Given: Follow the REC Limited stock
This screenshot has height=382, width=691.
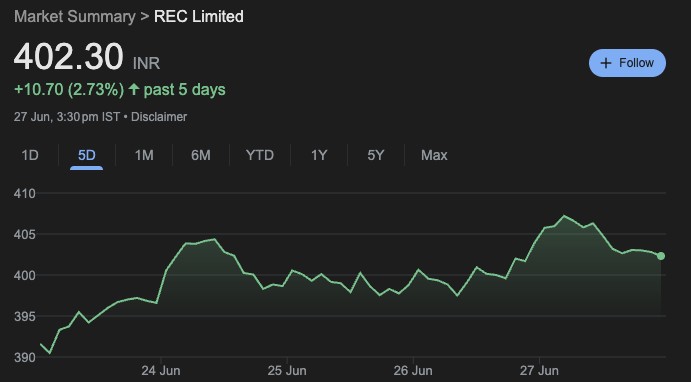Looking at the screenshot, I should coord(627,63).
